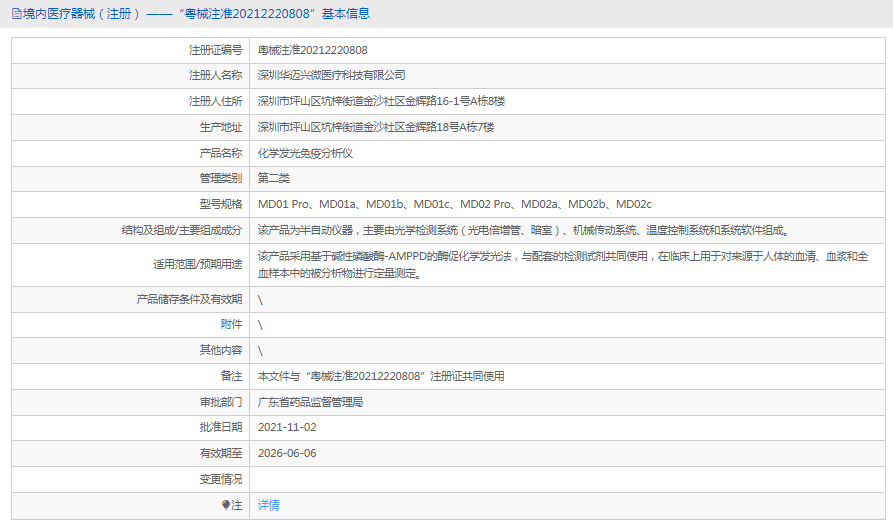893x525 pixels.
Task: Select the text starting 该产品为半自动仪器
Action: tap(524, 230)
